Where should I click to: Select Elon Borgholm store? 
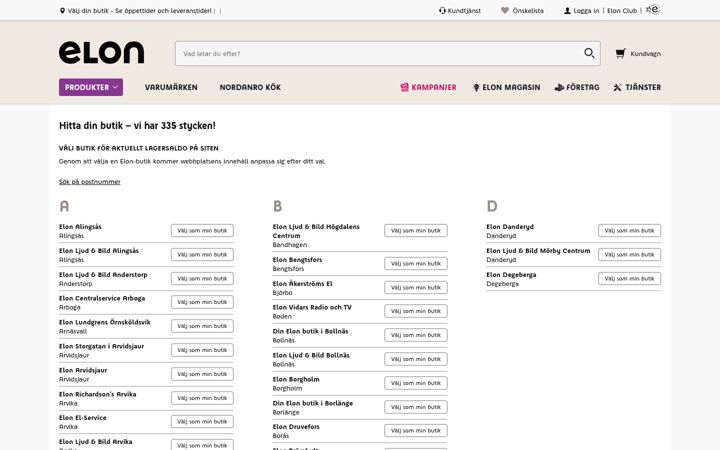pos(416,383)
